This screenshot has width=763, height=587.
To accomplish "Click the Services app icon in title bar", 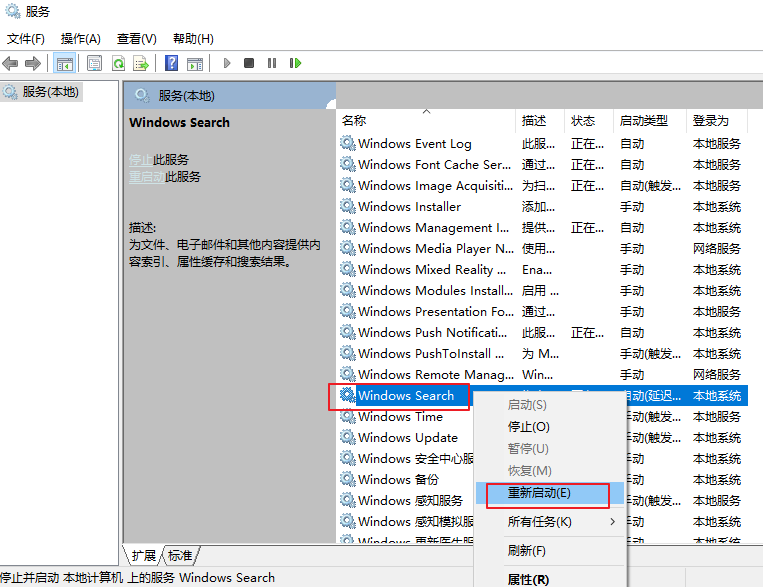I will click(x=13, y=11).
